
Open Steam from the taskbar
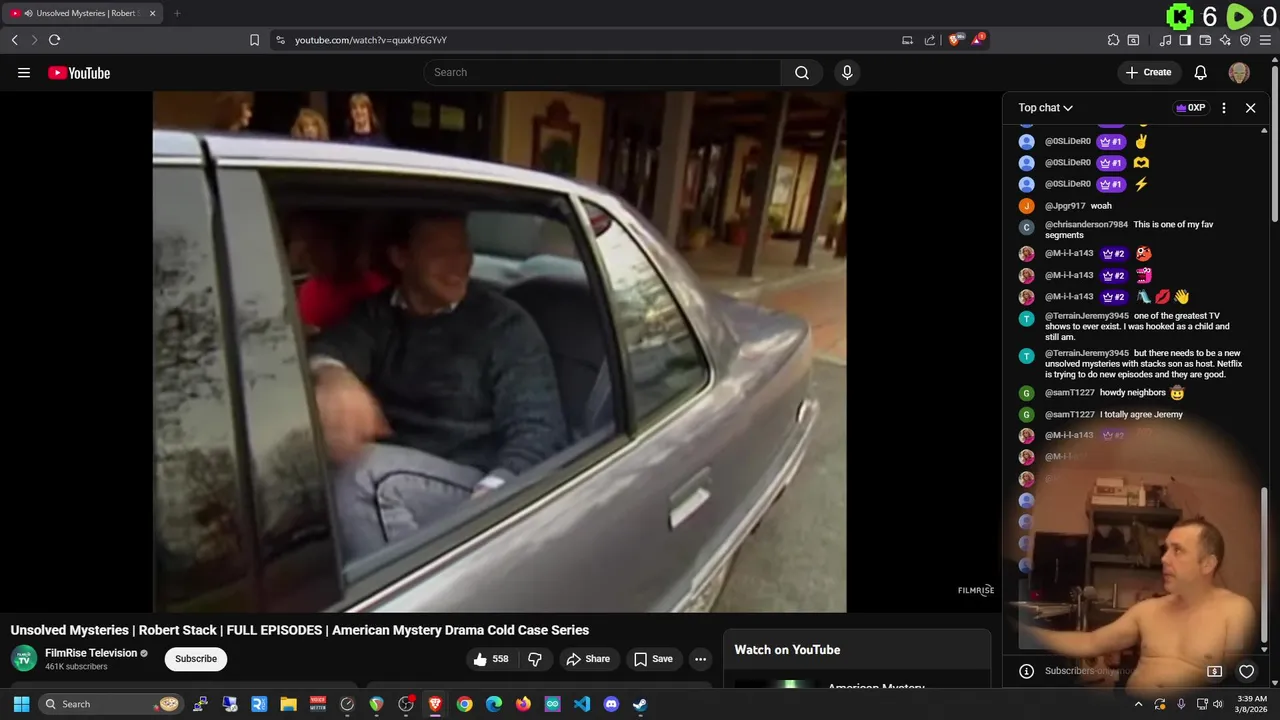coord(640,704)
